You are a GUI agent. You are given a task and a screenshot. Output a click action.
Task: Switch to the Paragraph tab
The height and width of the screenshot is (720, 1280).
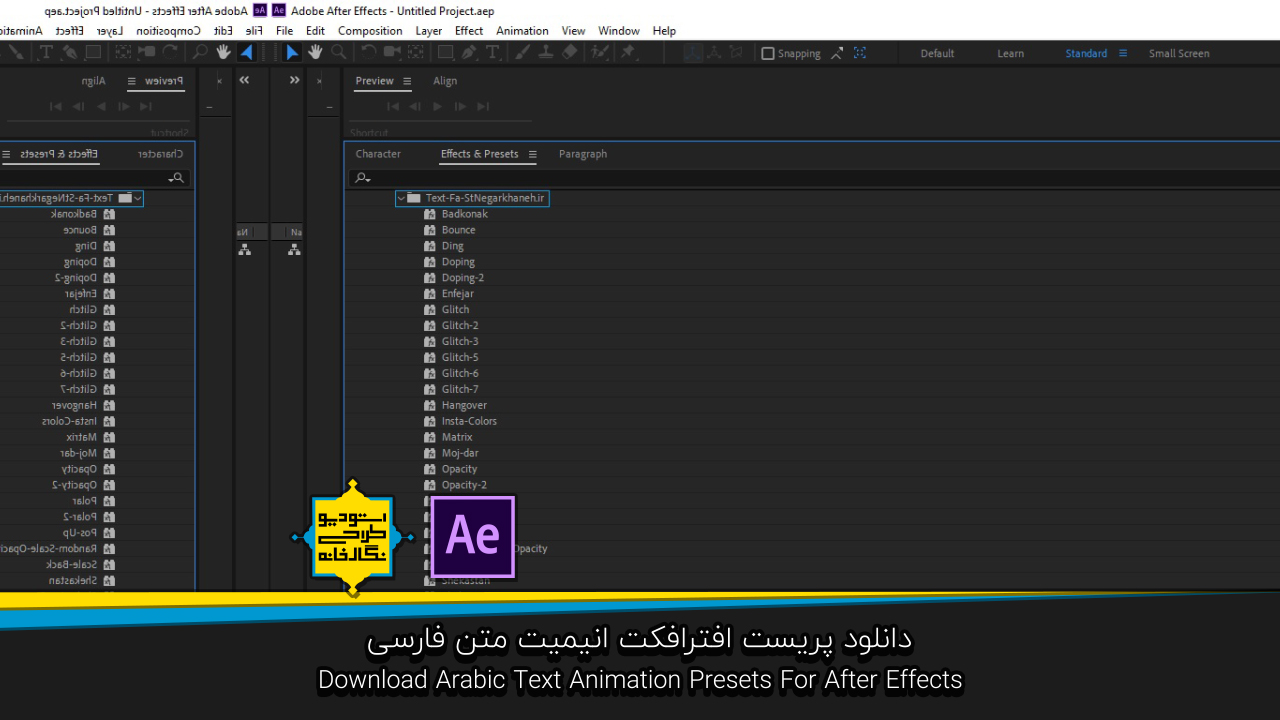(x=583, y=154)
